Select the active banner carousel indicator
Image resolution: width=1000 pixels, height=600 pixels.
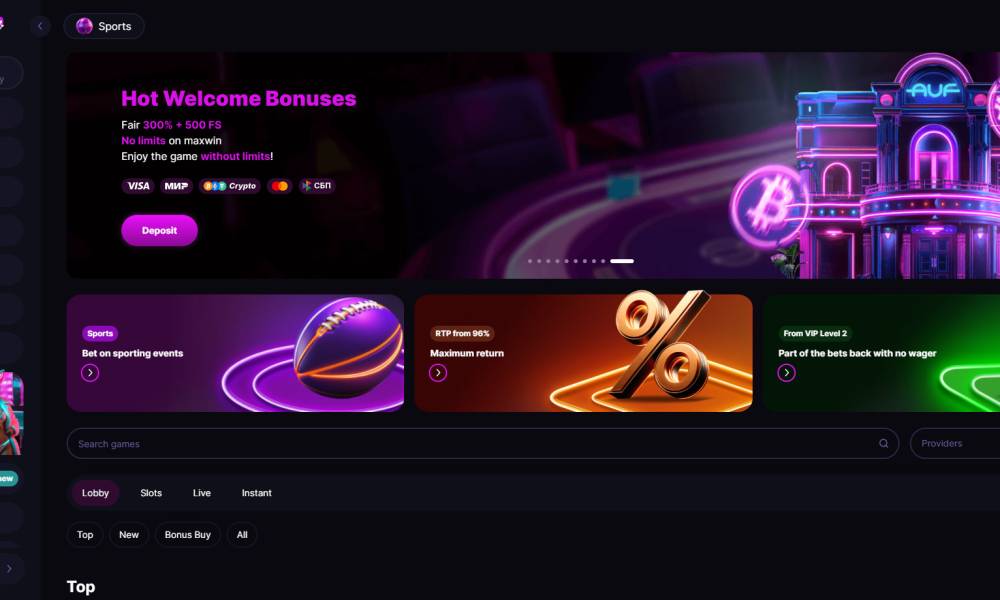[622, 261]
